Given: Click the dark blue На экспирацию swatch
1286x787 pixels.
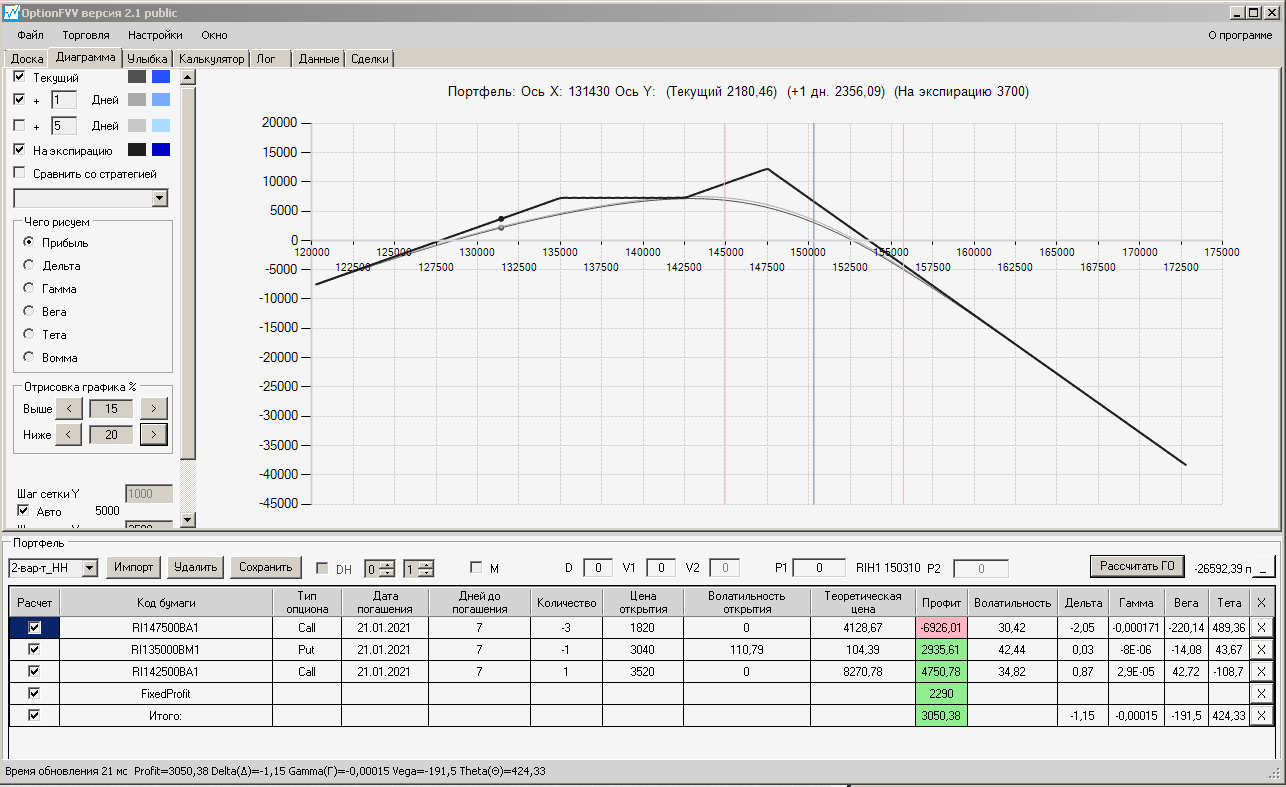Looking at the screenshot, I should [x=161, y=150].
